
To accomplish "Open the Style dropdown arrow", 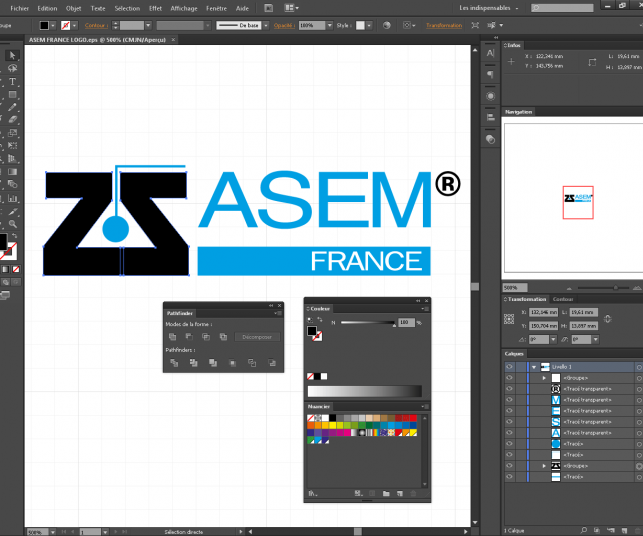I will [x=369, y=25].
